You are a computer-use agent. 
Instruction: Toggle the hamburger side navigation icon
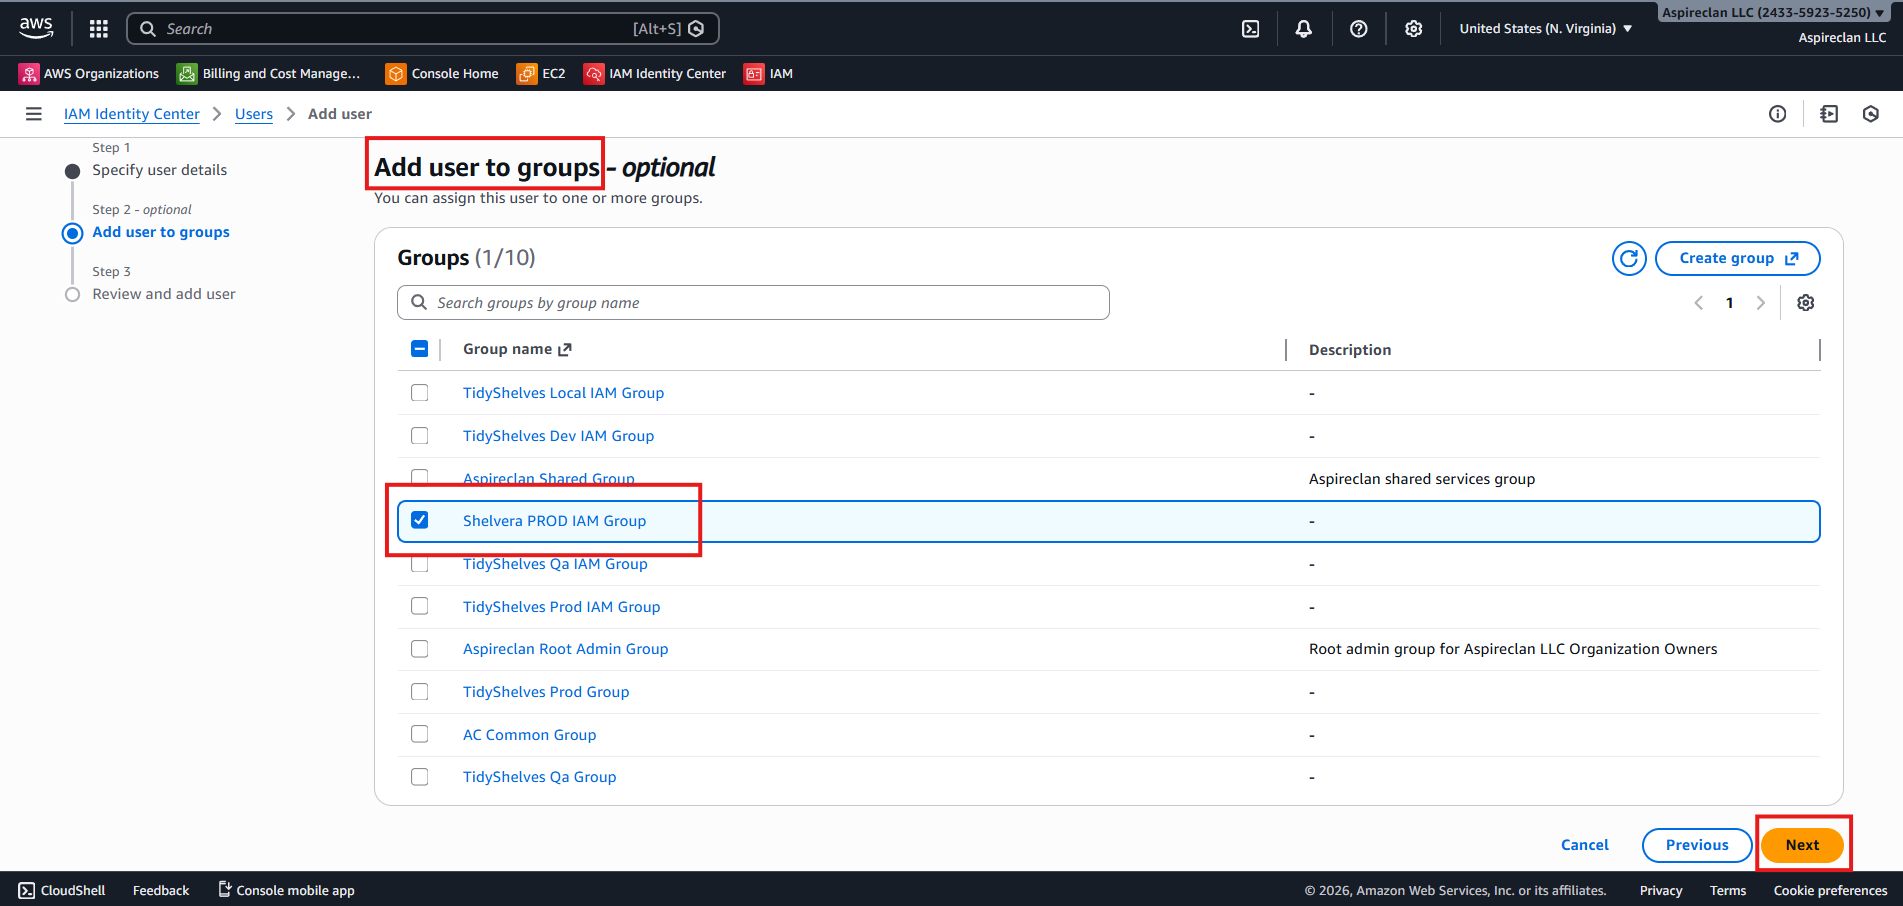click(x=34, y=114)
